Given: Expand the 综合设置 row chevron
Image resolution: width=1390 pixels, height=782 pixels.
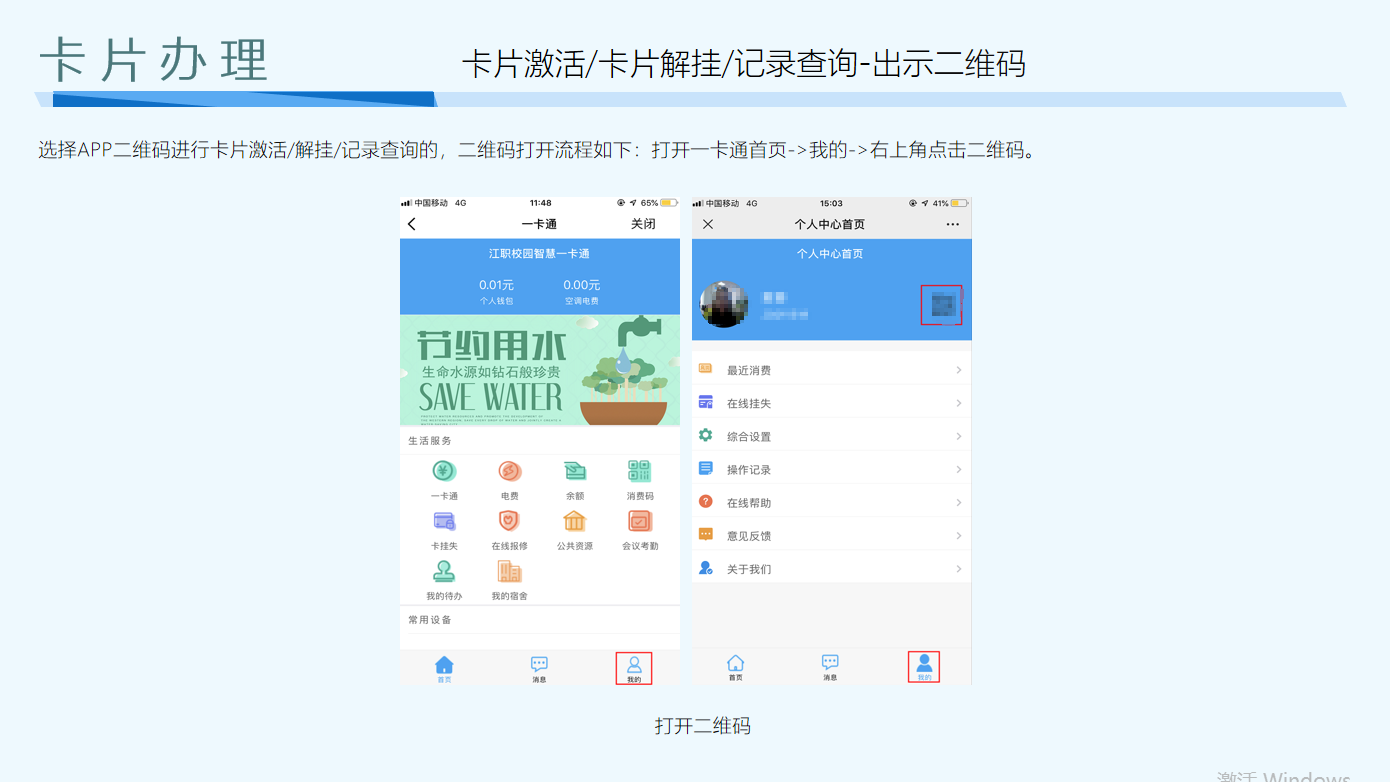Looking at the screenshot, I should 958,436.
